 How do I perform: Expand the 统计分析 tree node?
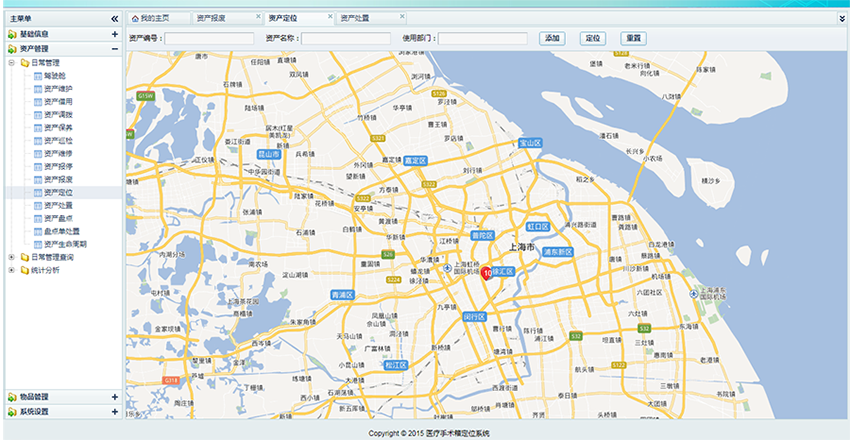(11, 270)
